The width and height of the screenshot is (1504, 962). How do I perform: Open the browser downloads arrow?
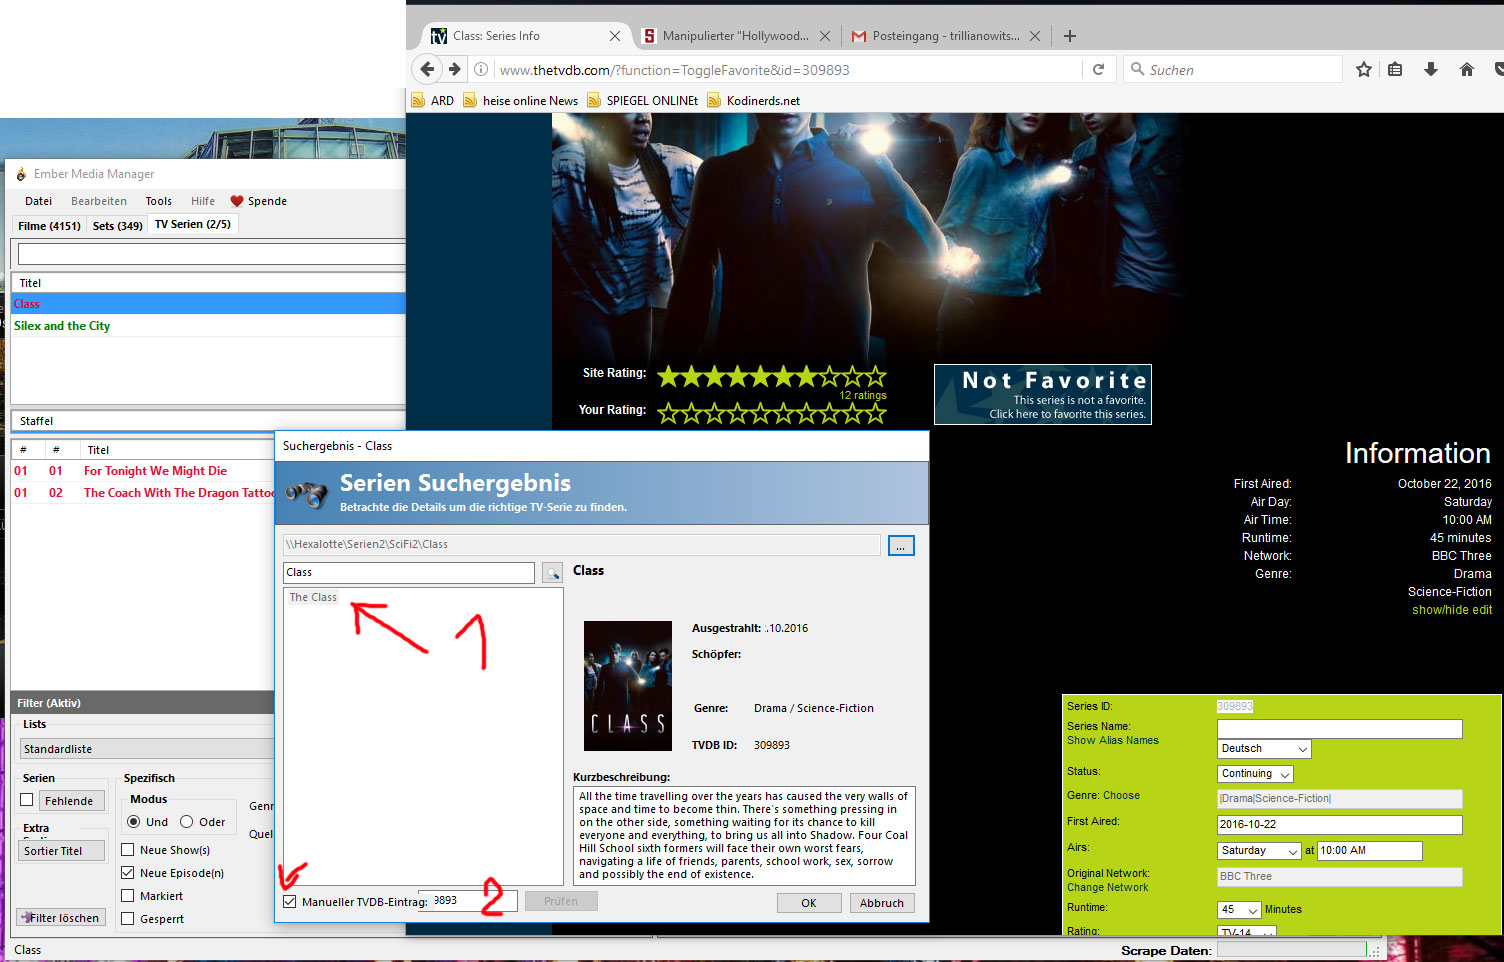coord(1431,69)
